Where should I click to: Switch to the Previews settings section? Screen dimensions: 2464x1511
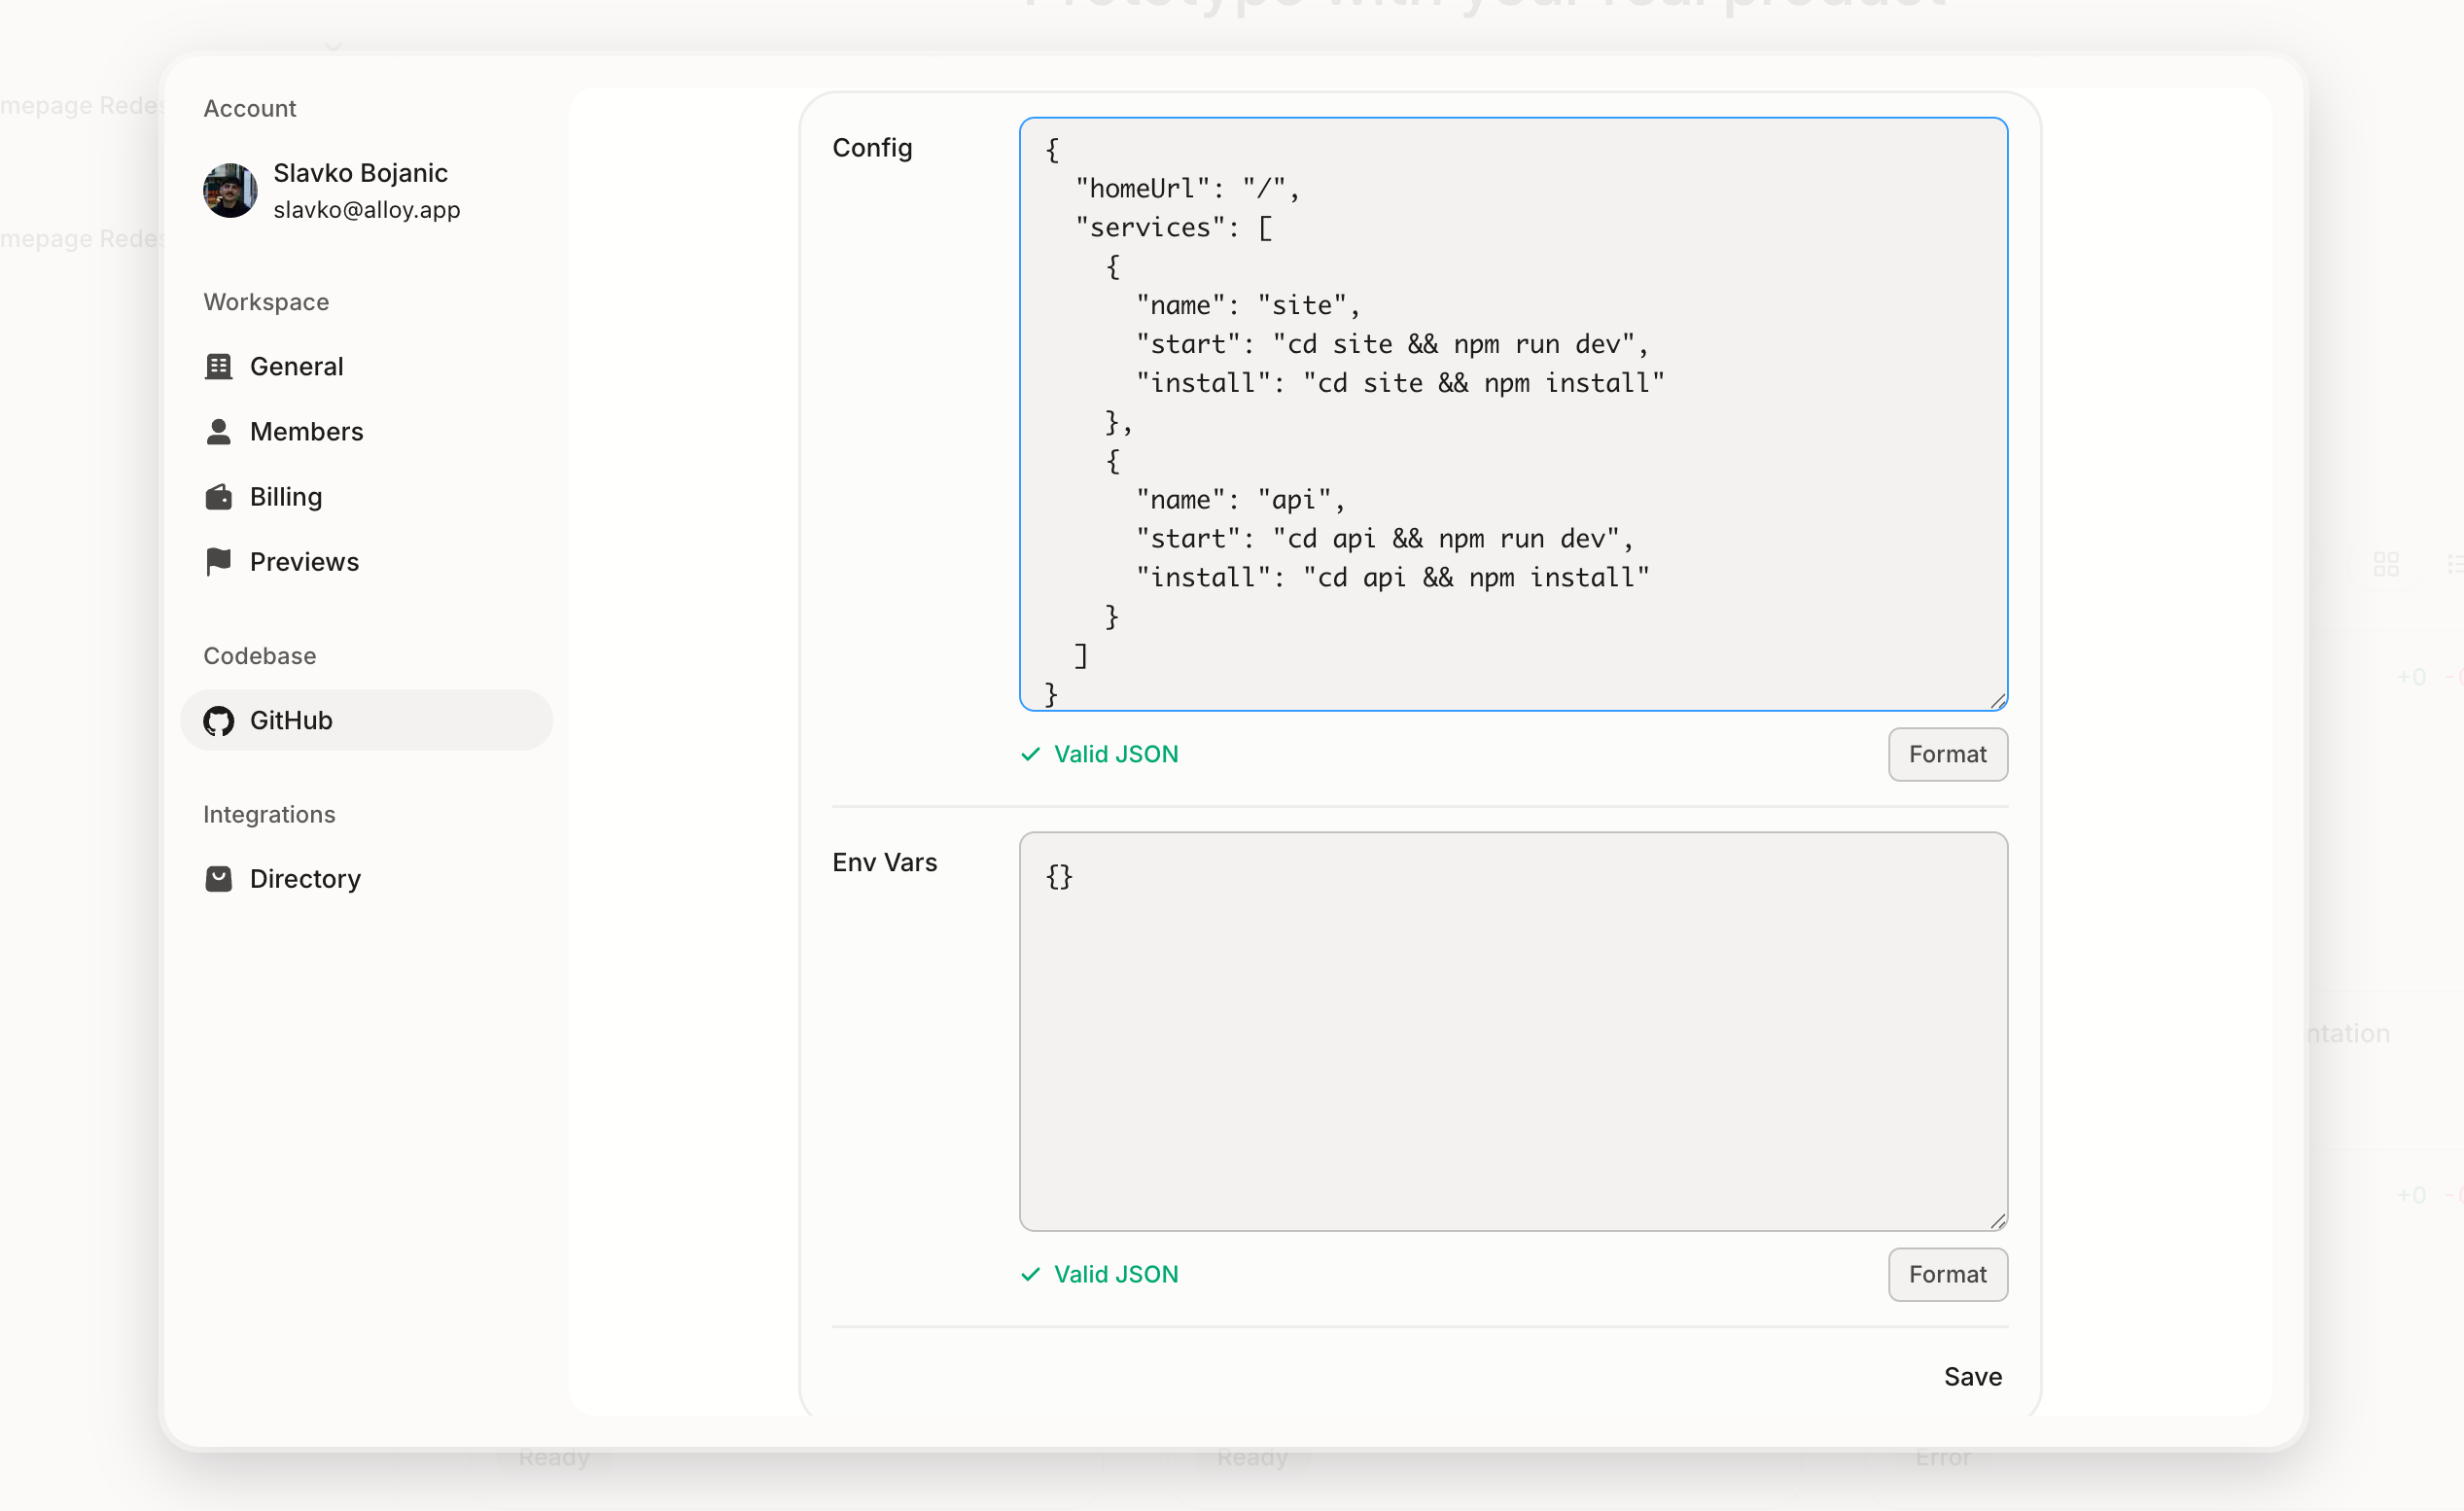tap(303, 562)
